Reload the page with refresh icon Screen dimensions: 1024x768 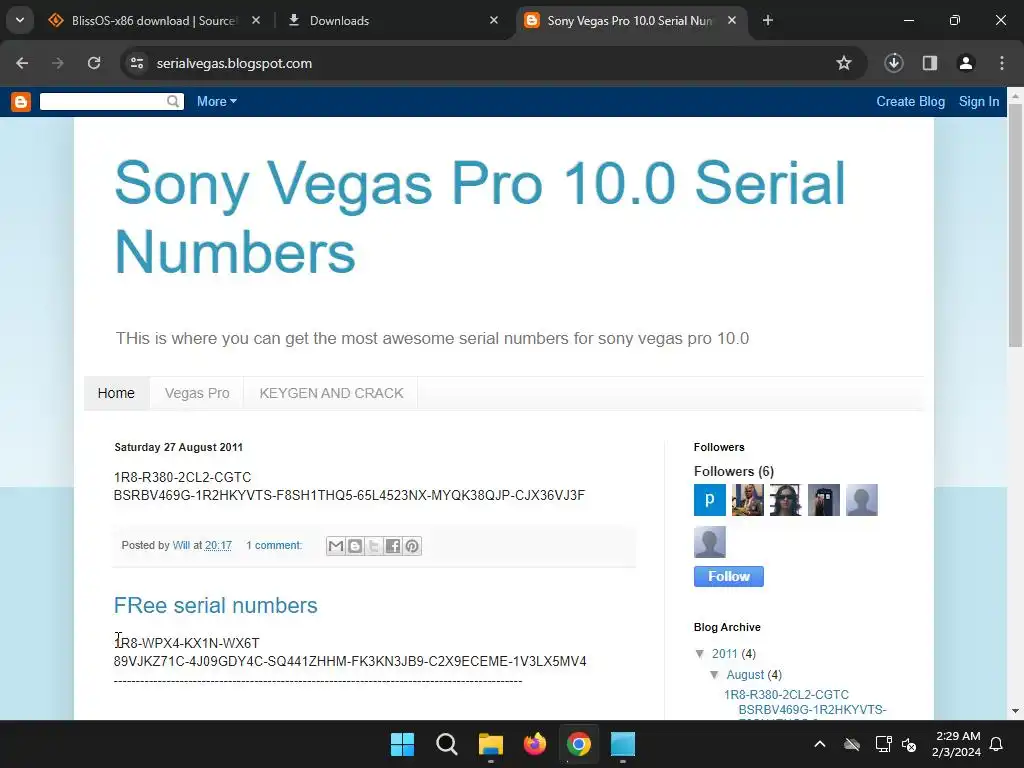[x=94, y=63]
